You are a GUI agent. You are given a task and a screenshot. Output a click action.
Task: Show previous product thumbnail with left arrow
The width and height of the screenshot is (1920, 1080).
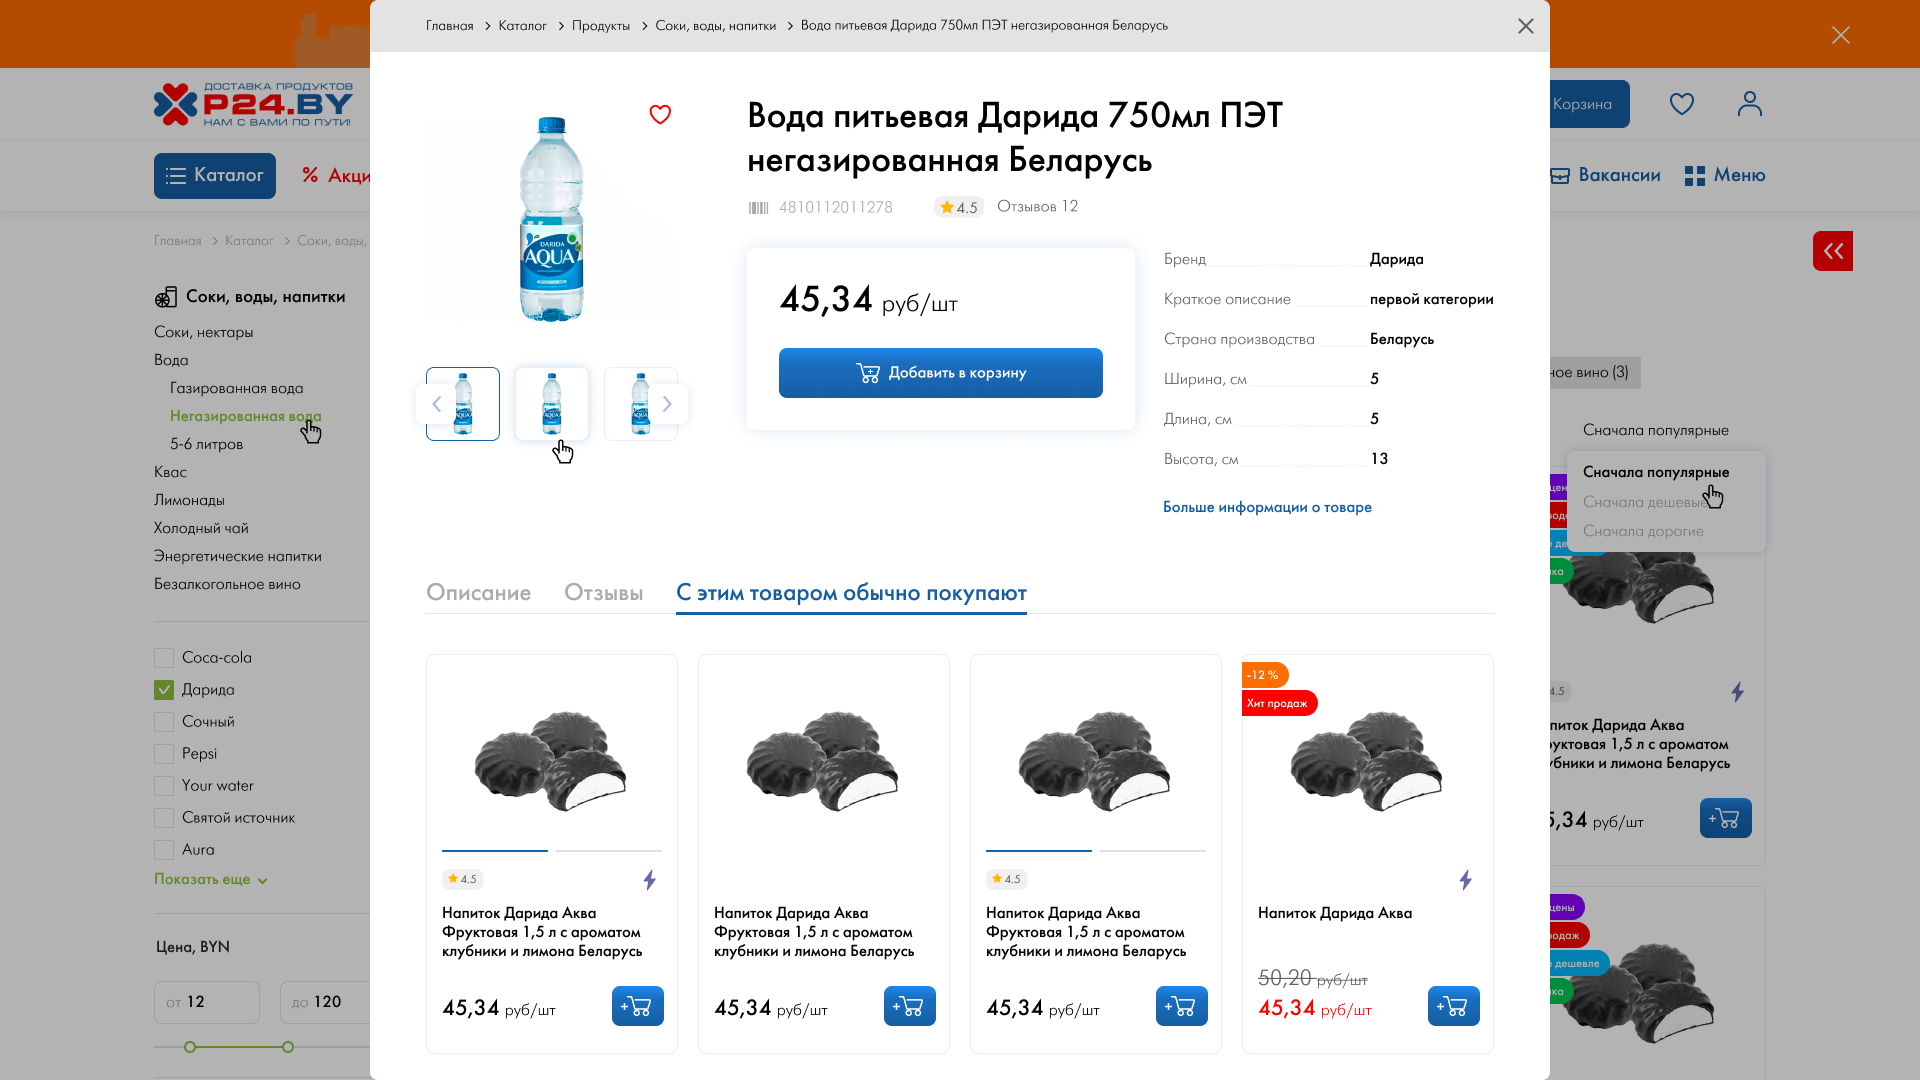coord(436,404)
